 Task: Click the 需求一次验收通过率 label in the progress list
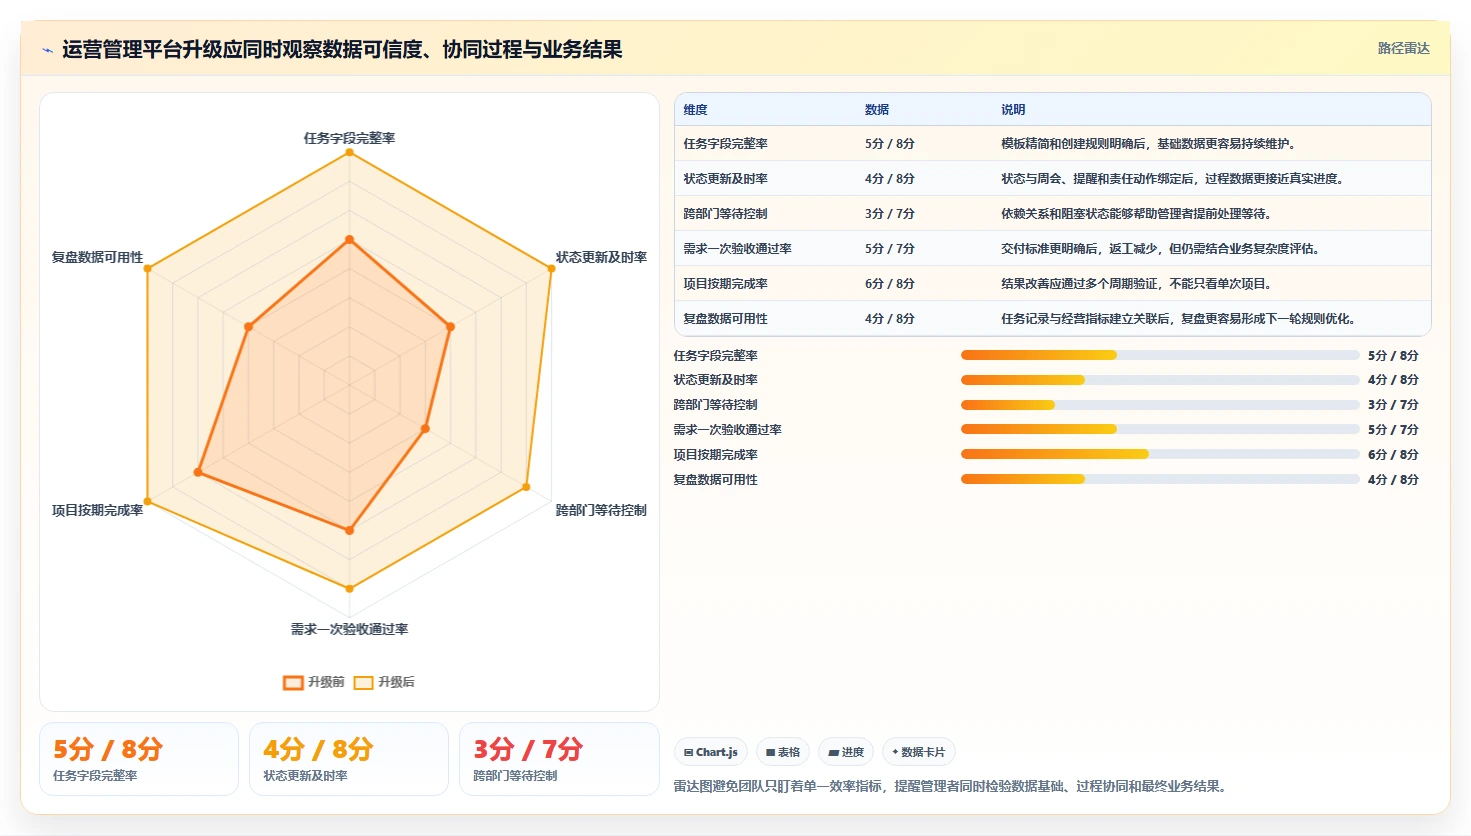[727, 430]
